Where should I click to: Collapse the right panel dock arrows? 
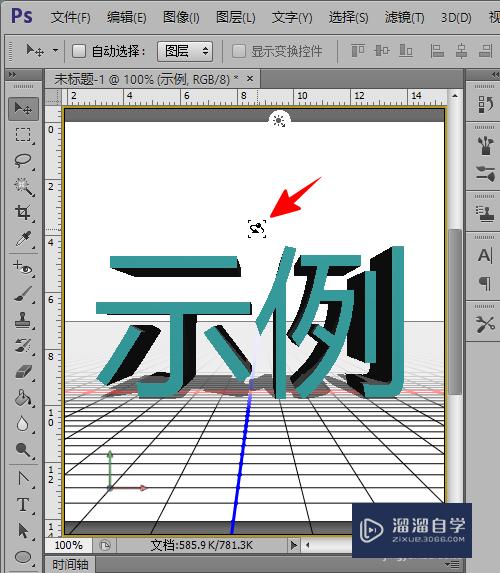point(495,75)
